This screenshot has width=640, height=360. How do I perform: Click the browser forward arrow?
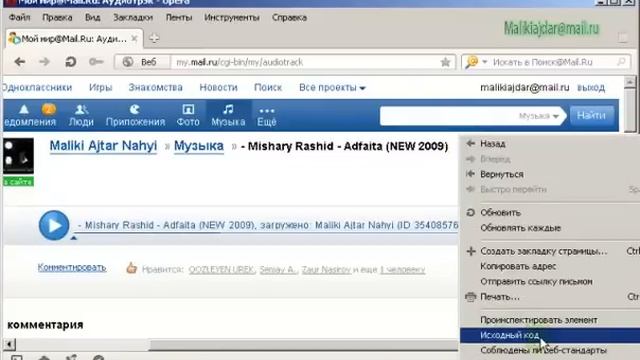(x=44, y=62)
